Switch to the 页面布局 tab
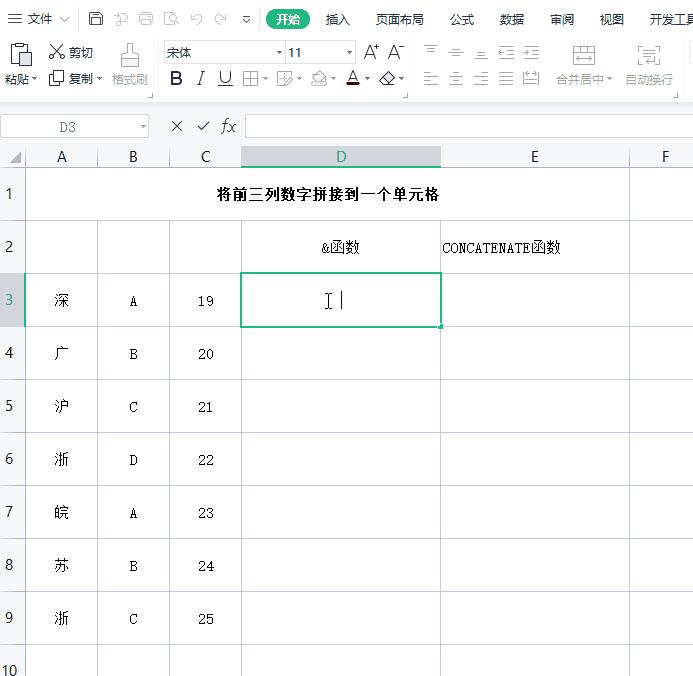693x676 pixels. [400, 19]
